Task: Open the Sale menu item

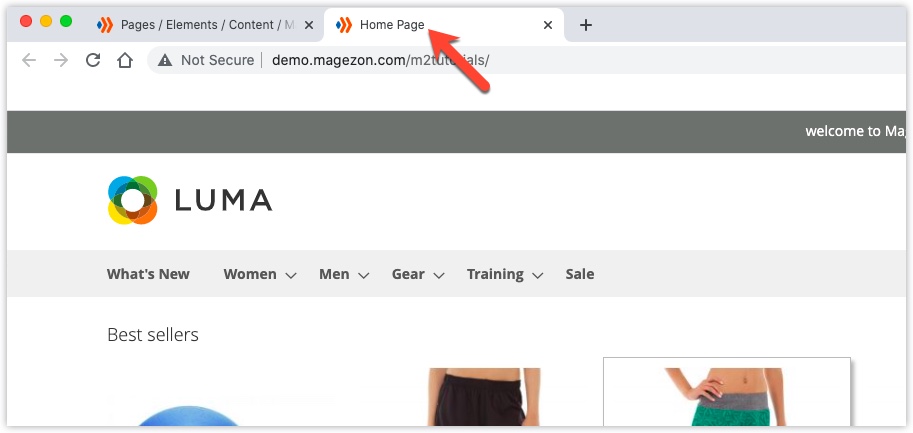Action: tap(580, 274)
